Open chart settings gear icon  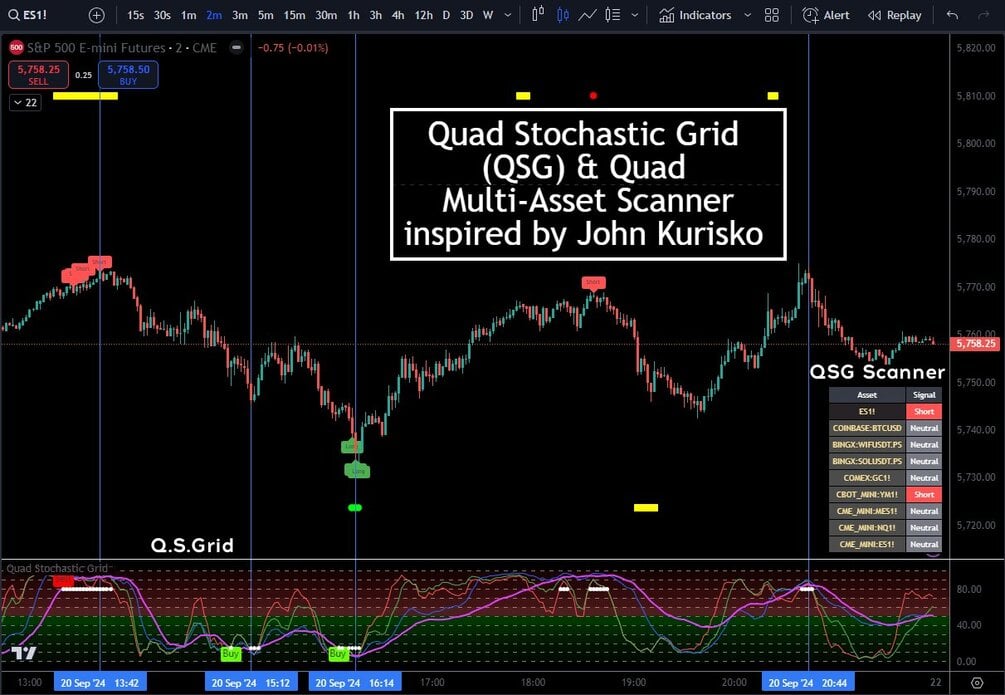(977, 682)
